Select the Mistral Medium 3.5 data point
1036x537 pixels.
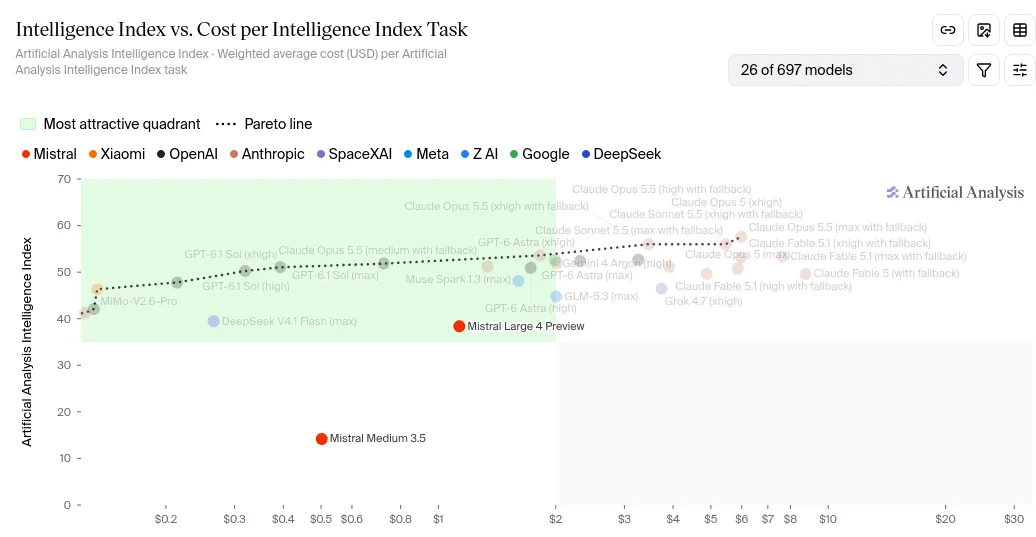point(322,439)
